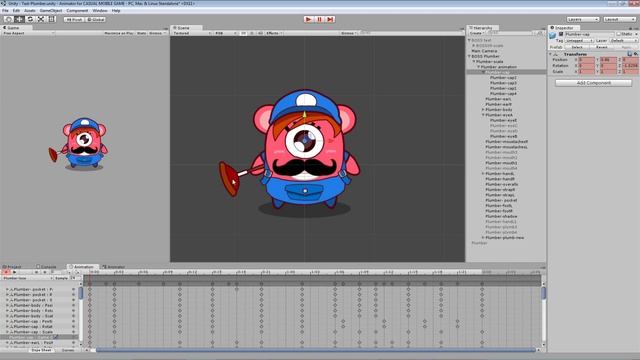This screenshot has width=640, height=360.
Task: Open the animation clip selector dropdown
Action: pos(28,278)
